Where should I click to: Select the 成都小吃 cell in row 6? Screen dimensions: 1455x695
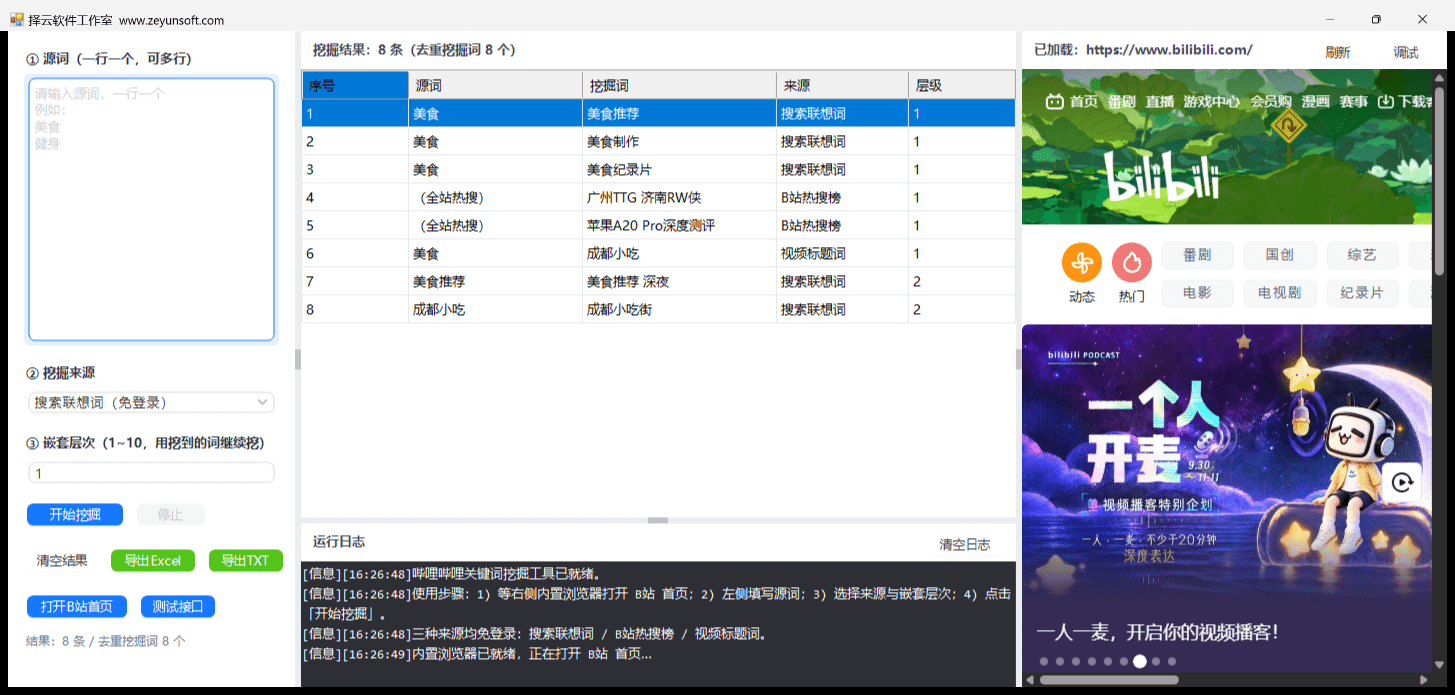679,253
